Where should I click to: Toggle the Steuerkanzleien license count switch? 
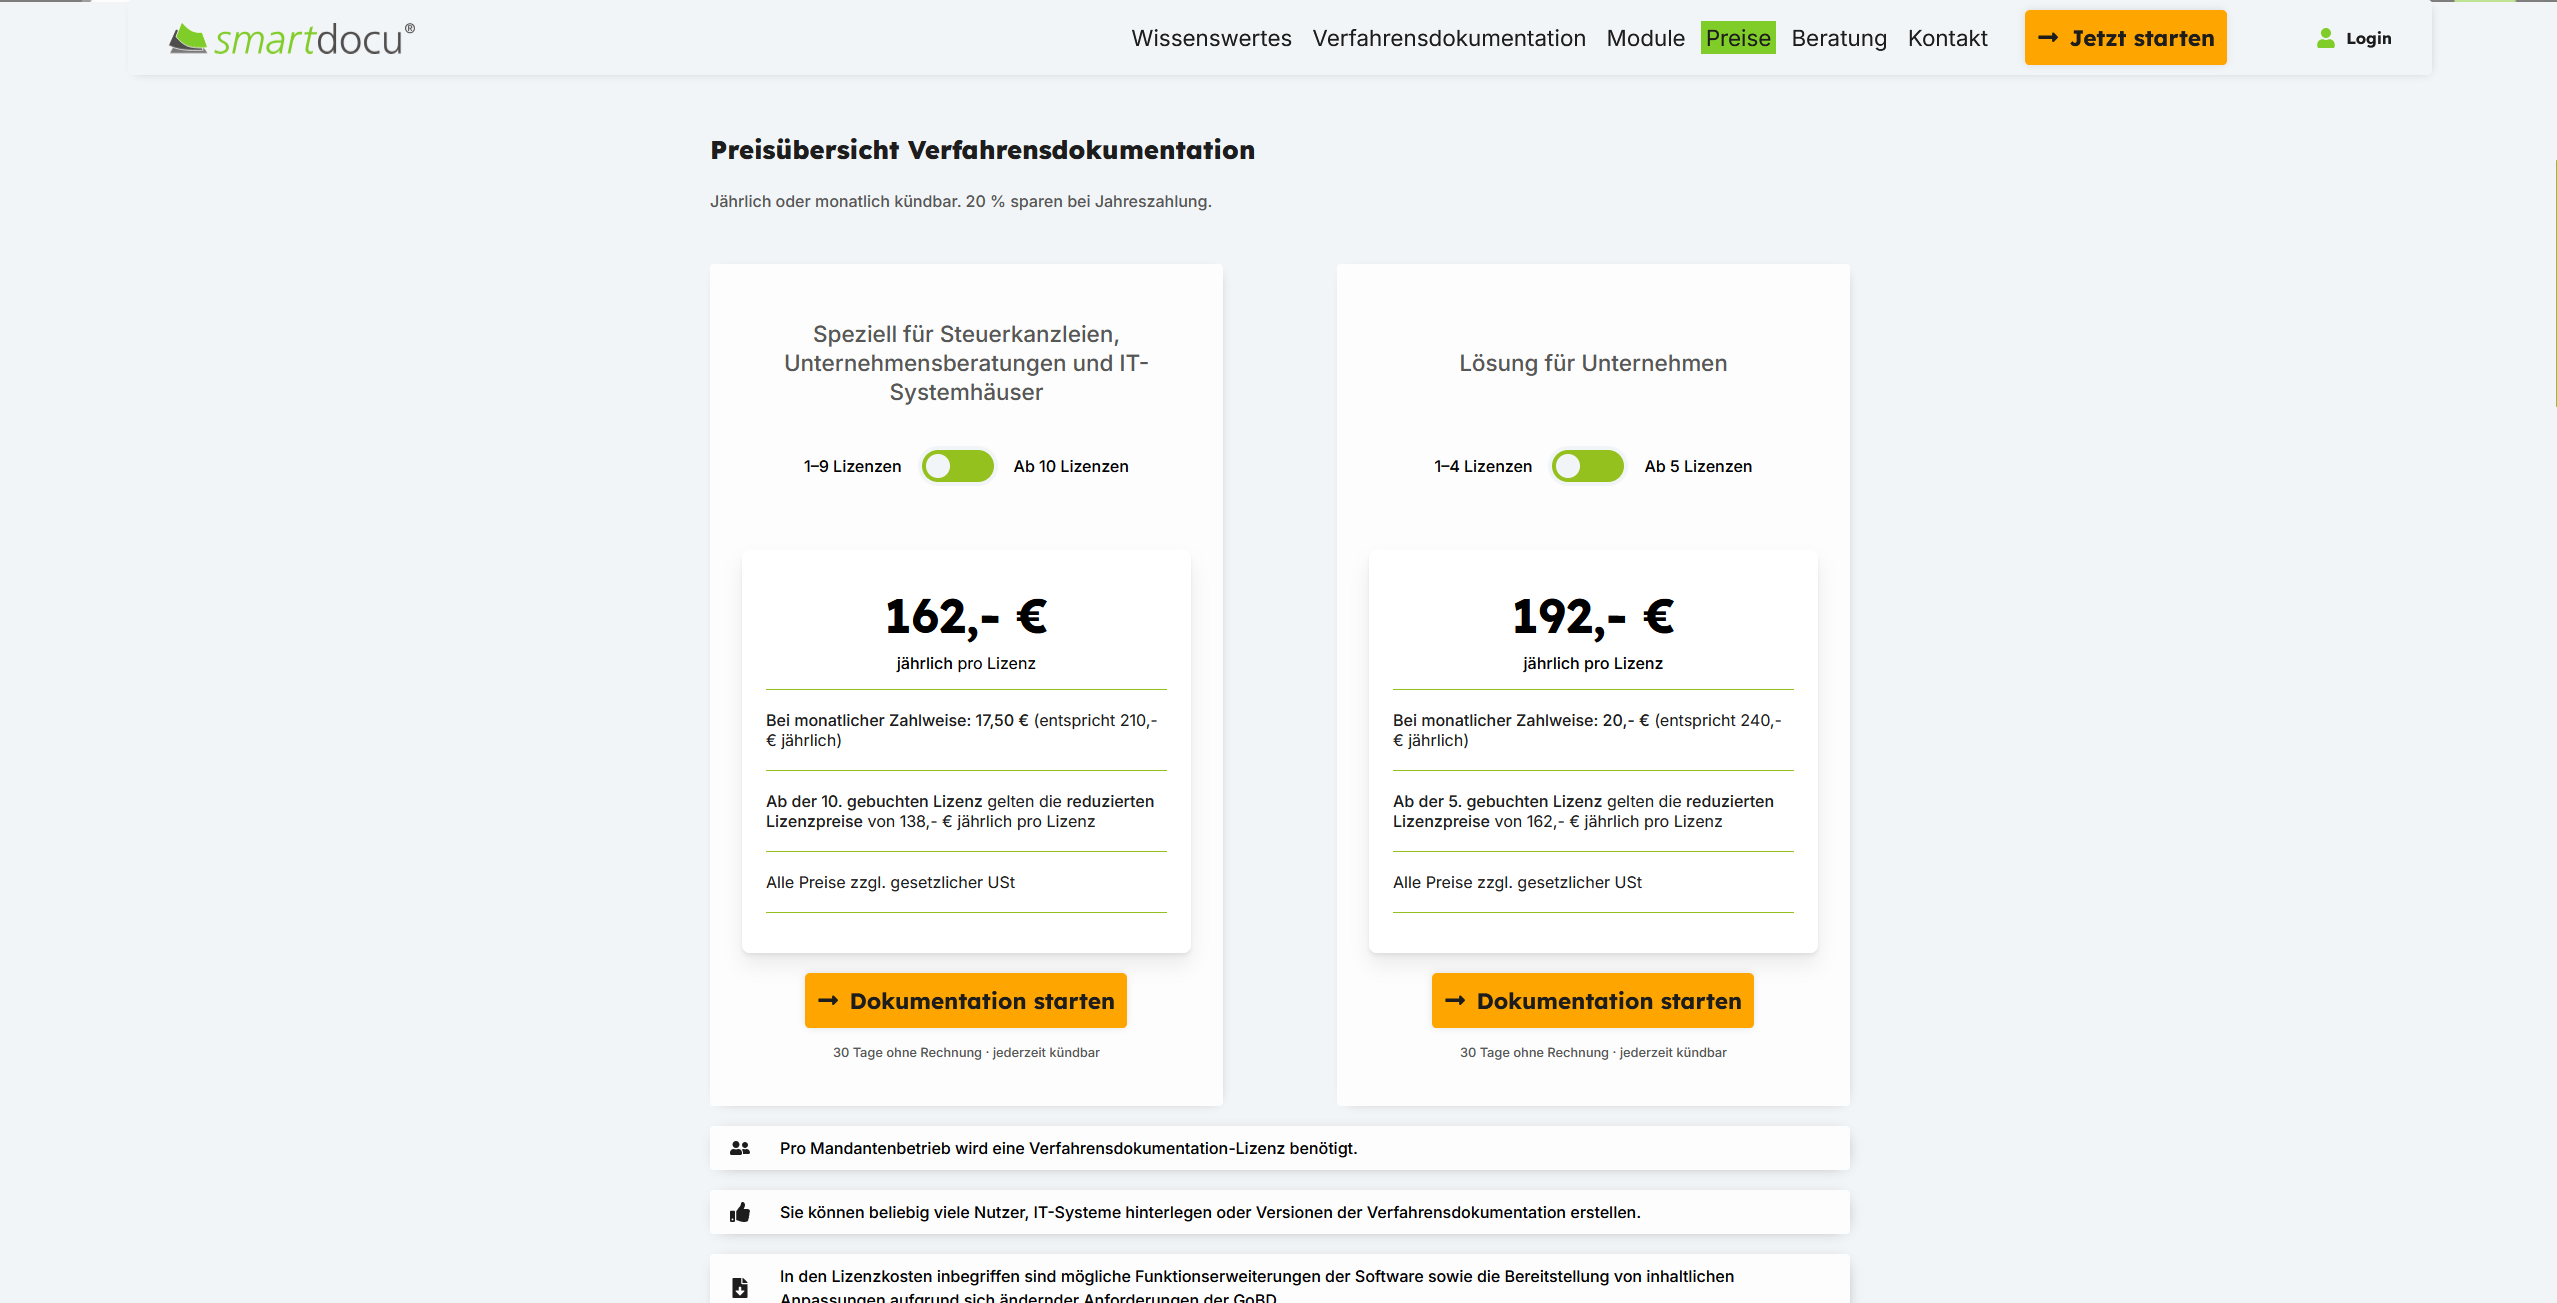[957, 466]
